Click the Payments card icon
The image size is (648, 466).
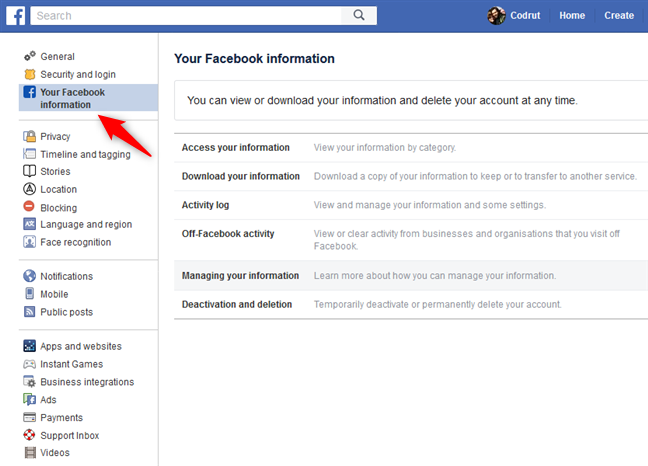29,417
